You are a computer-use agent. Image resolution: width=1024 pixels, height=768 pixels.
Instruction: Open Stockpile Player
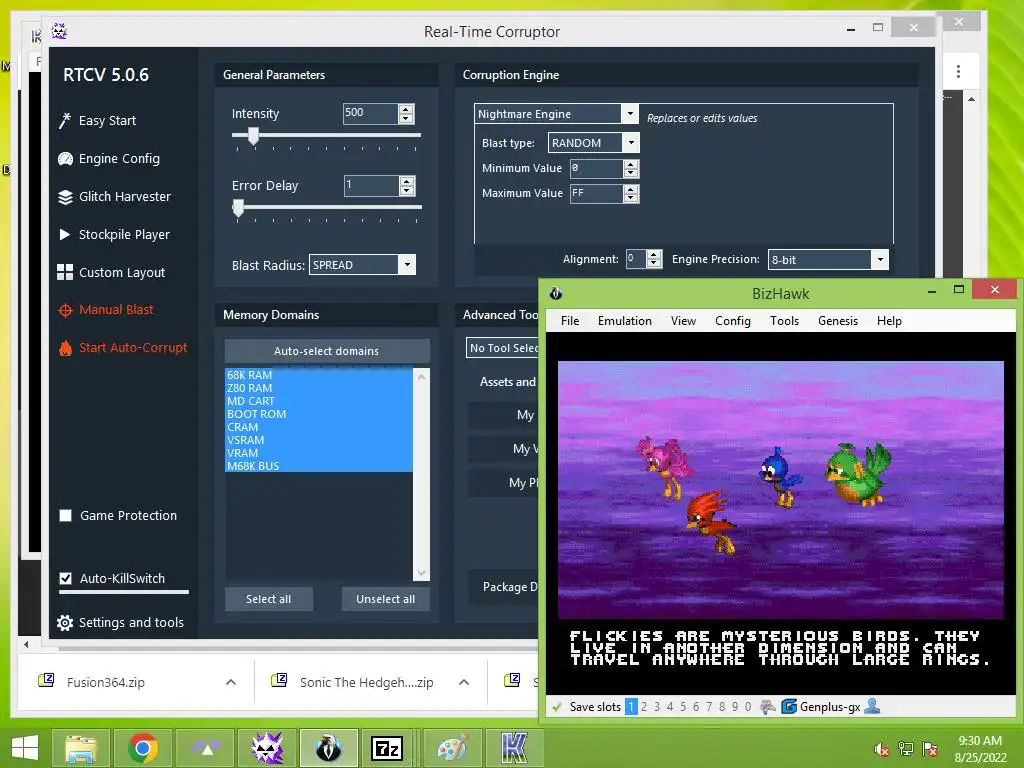(x=114, y=234)
